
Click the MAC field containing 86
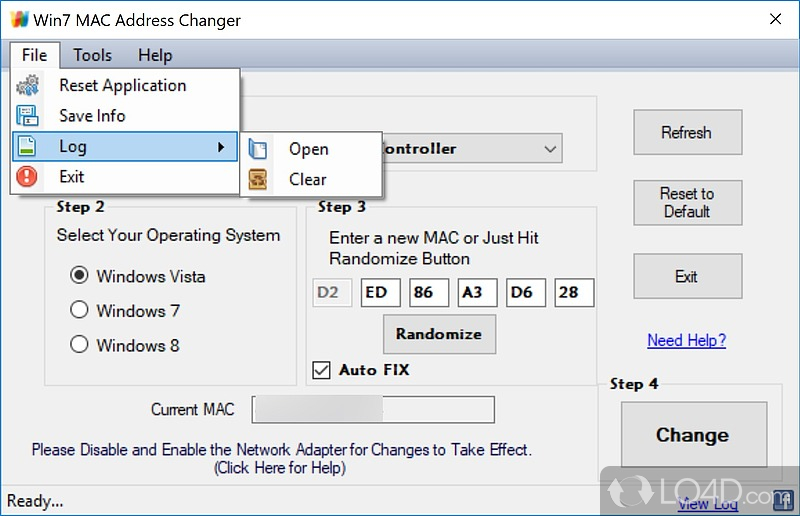click(429, 292)
